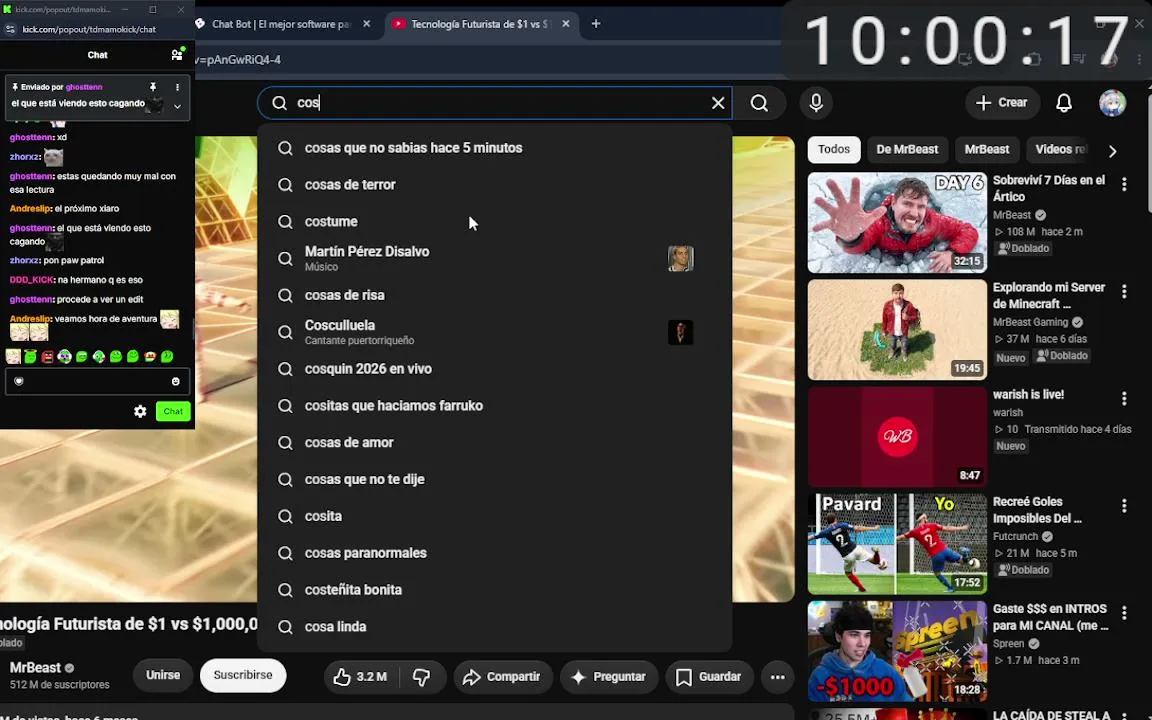Screen dimensions: 1152x720
Task: Select suggestion 'costeñita bonita'
Action: [494, 589]
